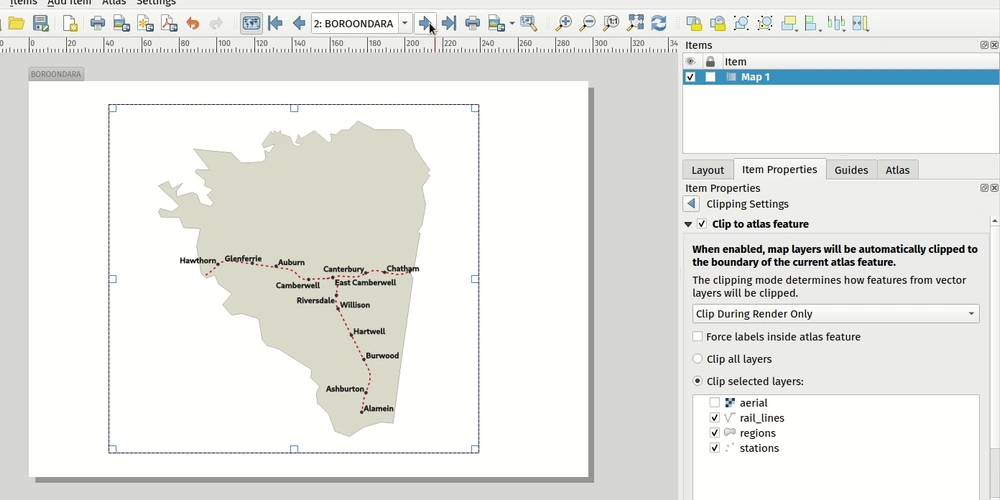The width and height of the screenshot is (1000, 500).
Task: Click the lock column header
Action: coord(710,62)
